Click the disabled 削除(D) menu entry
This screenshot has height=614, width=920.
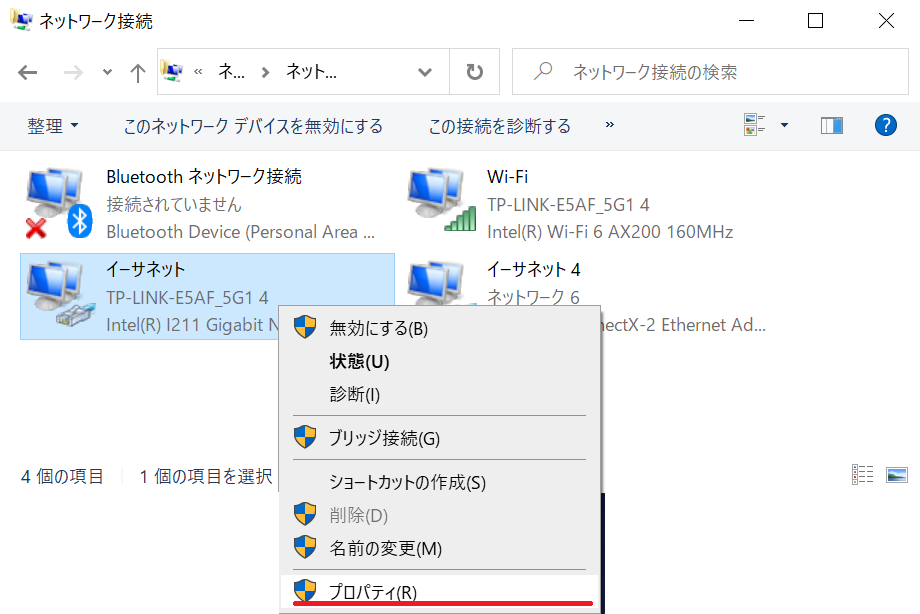[x=440, y=515]
